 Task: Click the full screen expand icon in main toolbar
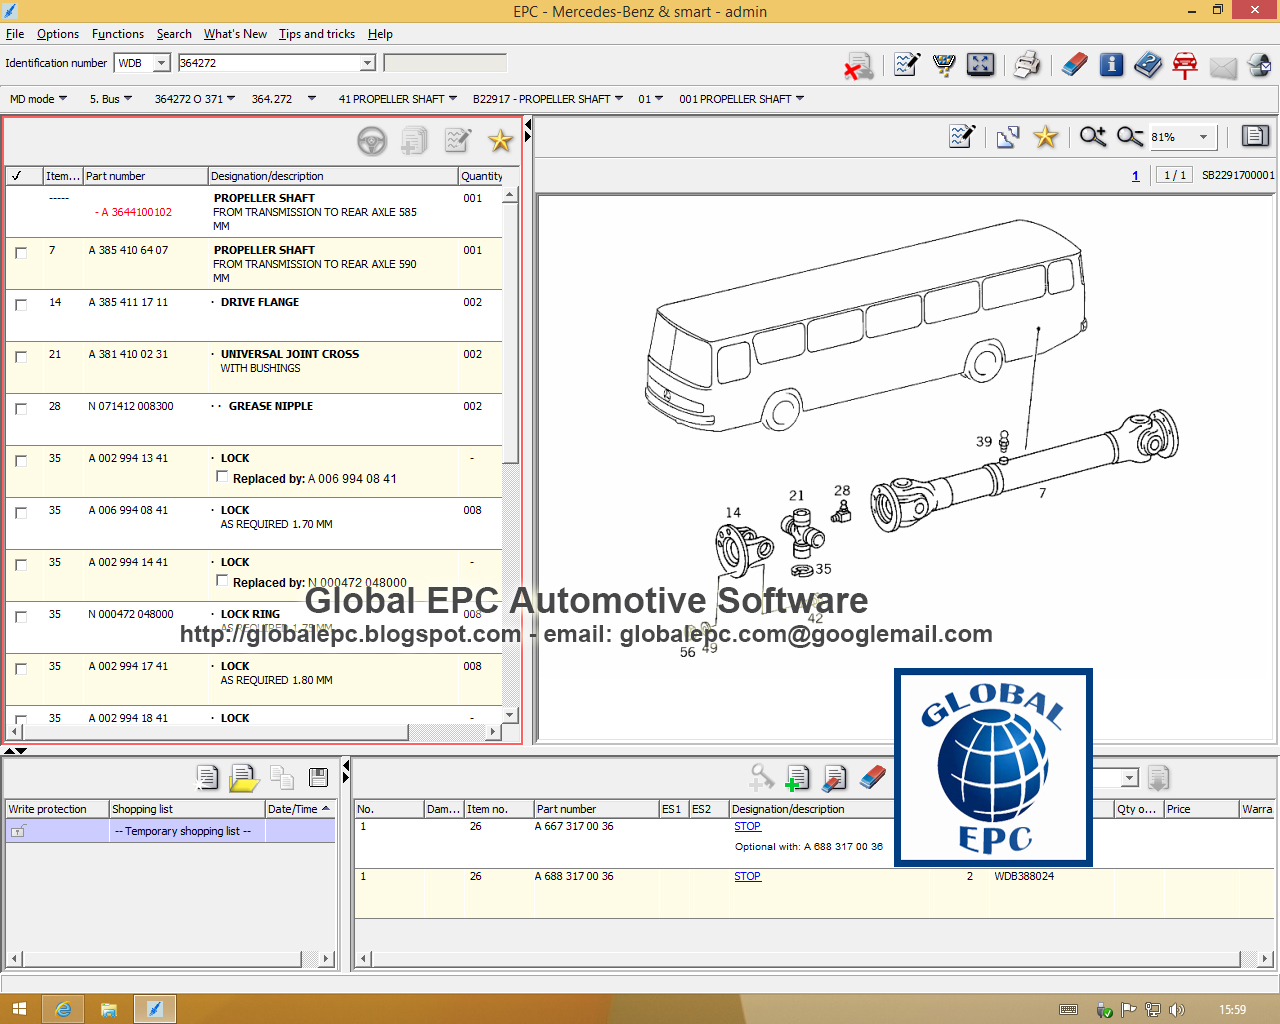(981, 65)
